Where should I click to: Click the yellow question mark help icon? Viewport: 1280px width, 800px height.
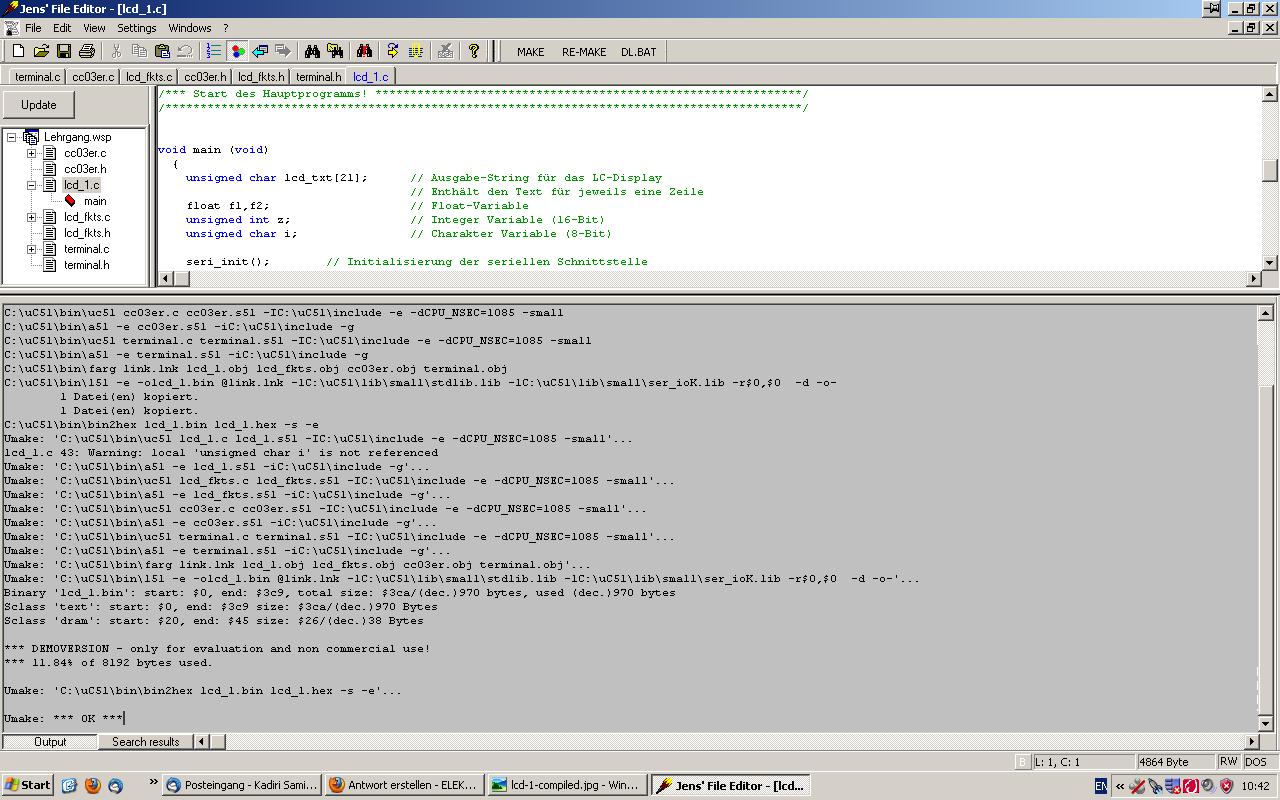[474, 51]
